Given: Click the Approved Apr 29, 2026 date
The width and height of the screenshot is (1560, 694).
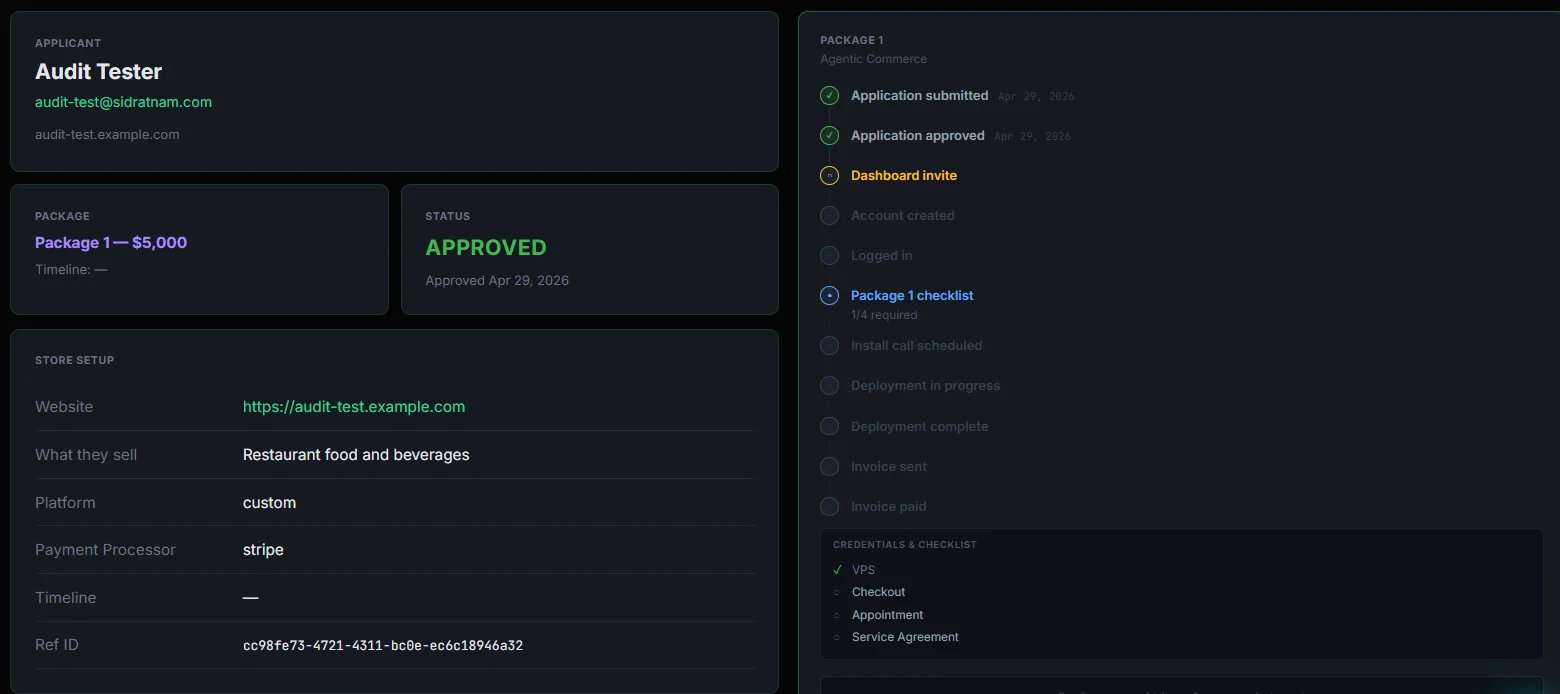Looking at the screenshot, I should (x=497, y=281).
